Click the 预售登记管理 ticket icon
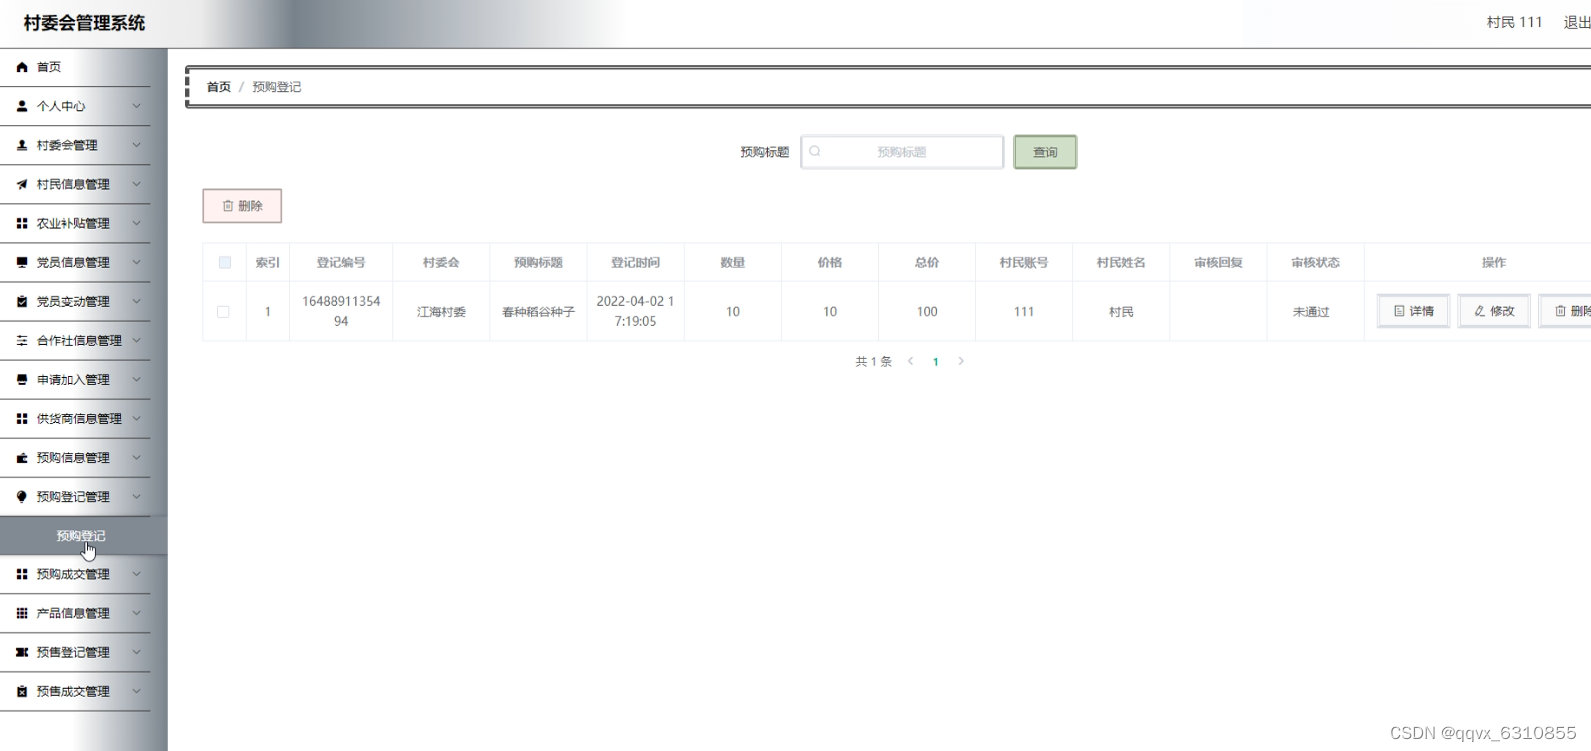This screenshot has width=1591, height=751. pyautogui.click(x=22, y=652)
